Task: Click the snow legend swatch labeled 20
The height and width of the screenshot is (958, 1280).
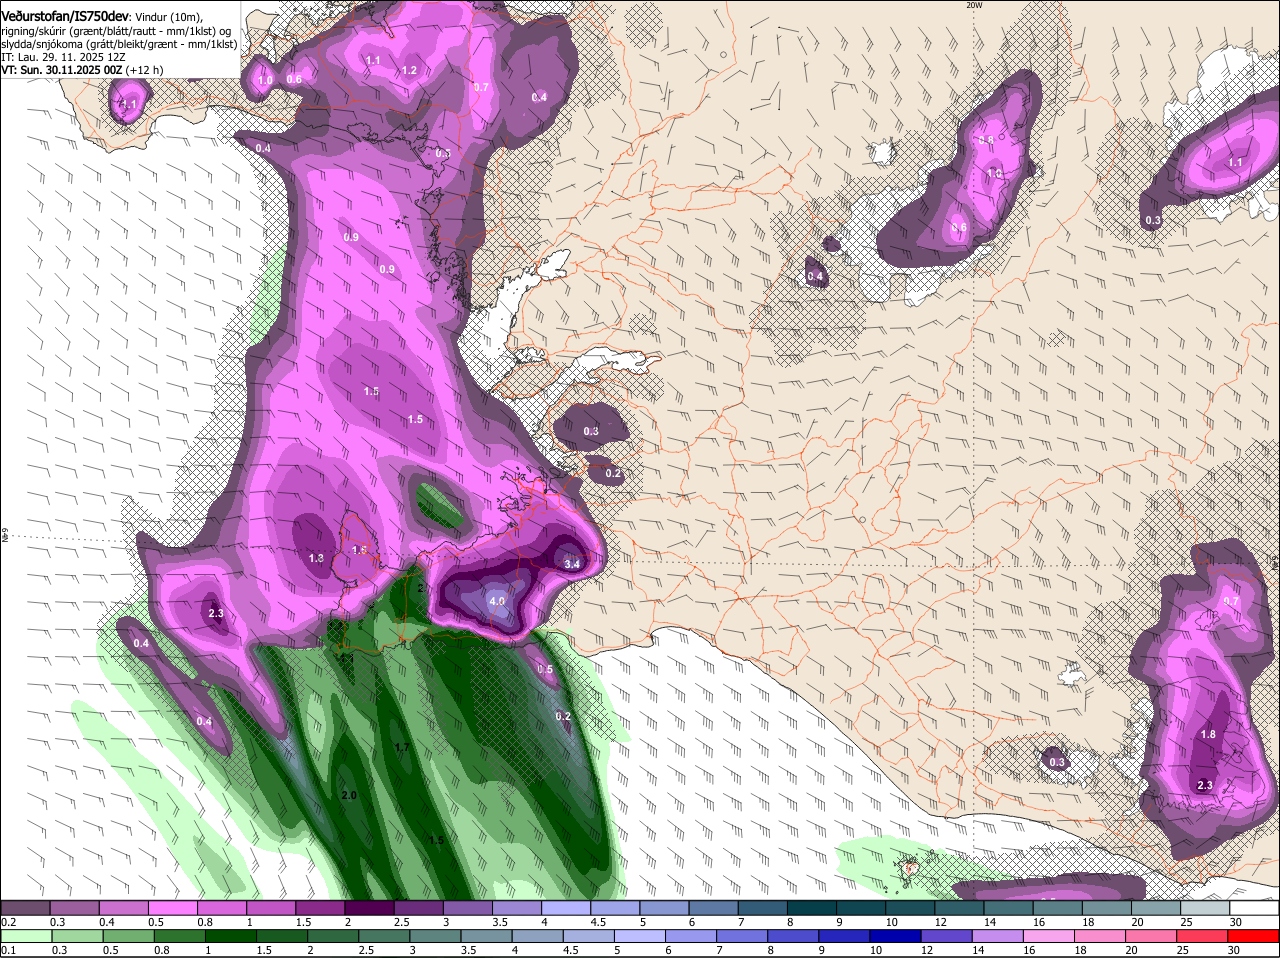Action: 1155,907
